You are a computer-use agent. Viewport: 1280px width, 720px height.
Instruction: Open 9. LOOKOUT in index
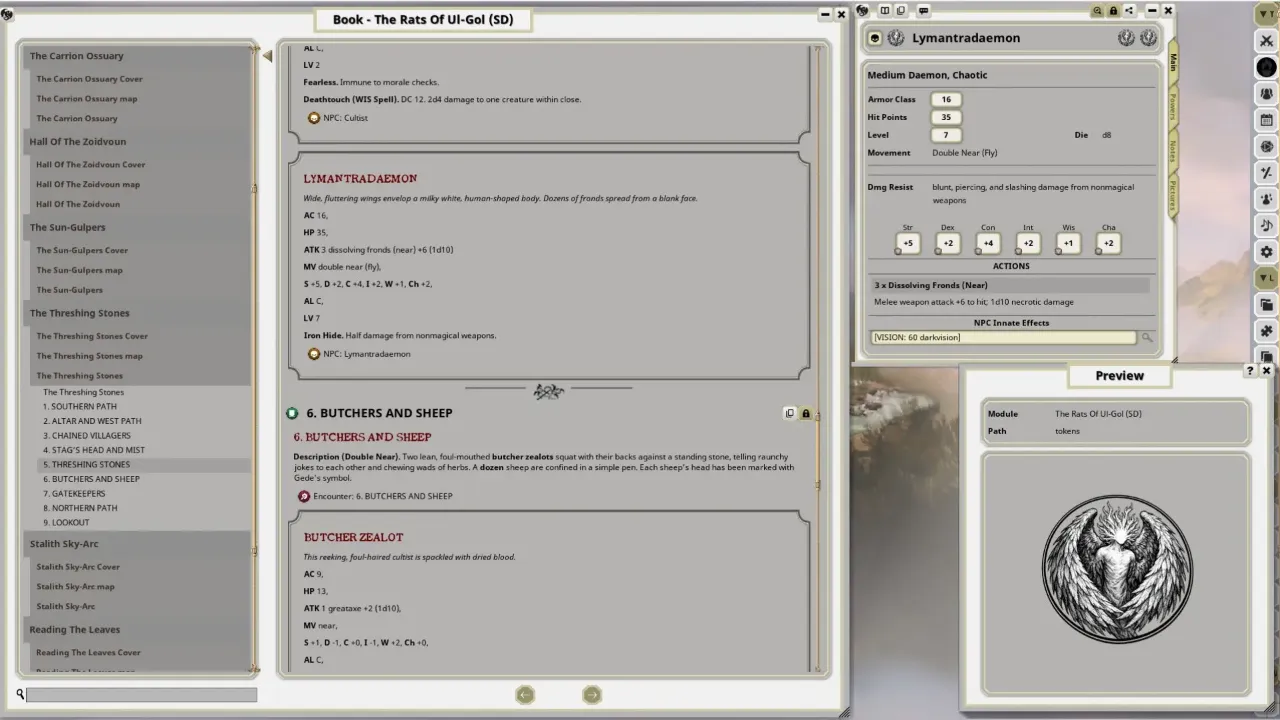[x=66, y=523]
